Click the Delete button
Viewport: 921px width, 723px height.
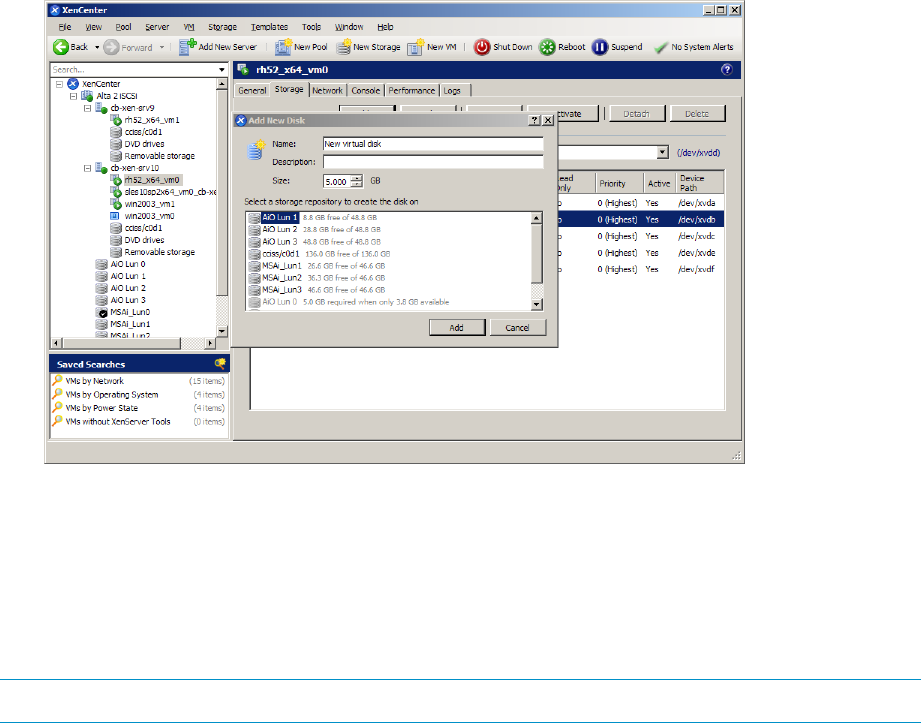[697, 114]
